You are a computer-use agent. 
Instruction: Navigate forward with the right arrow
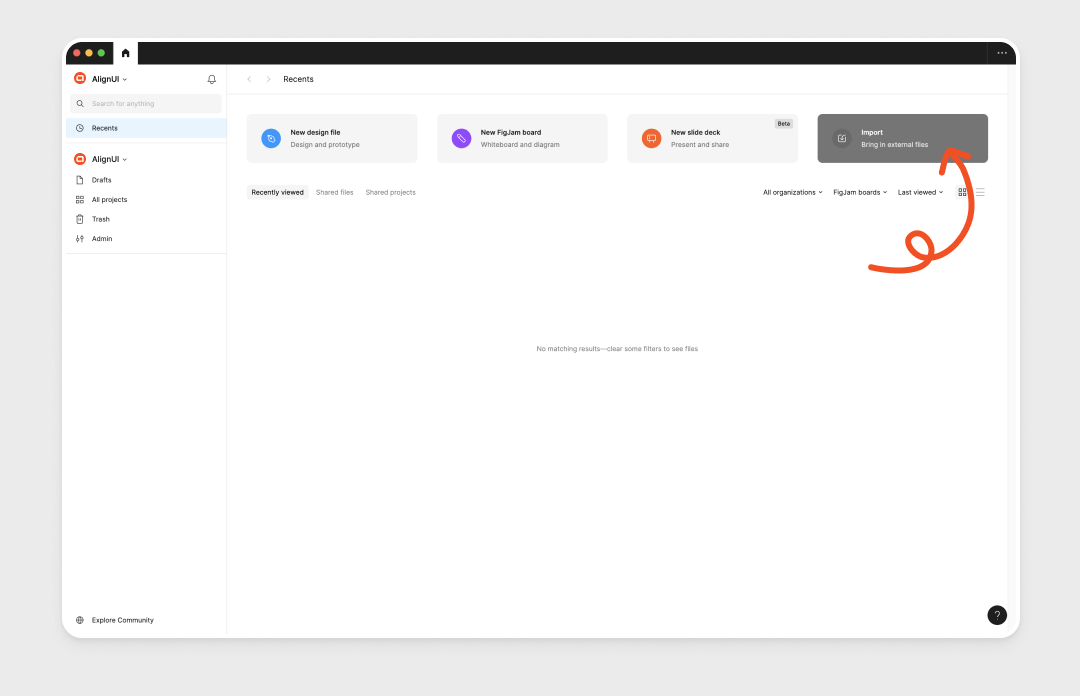pos(268,79)
